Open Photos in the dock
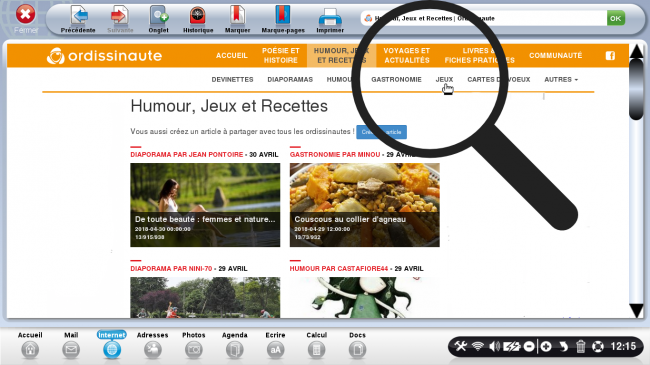 [194, 349]
